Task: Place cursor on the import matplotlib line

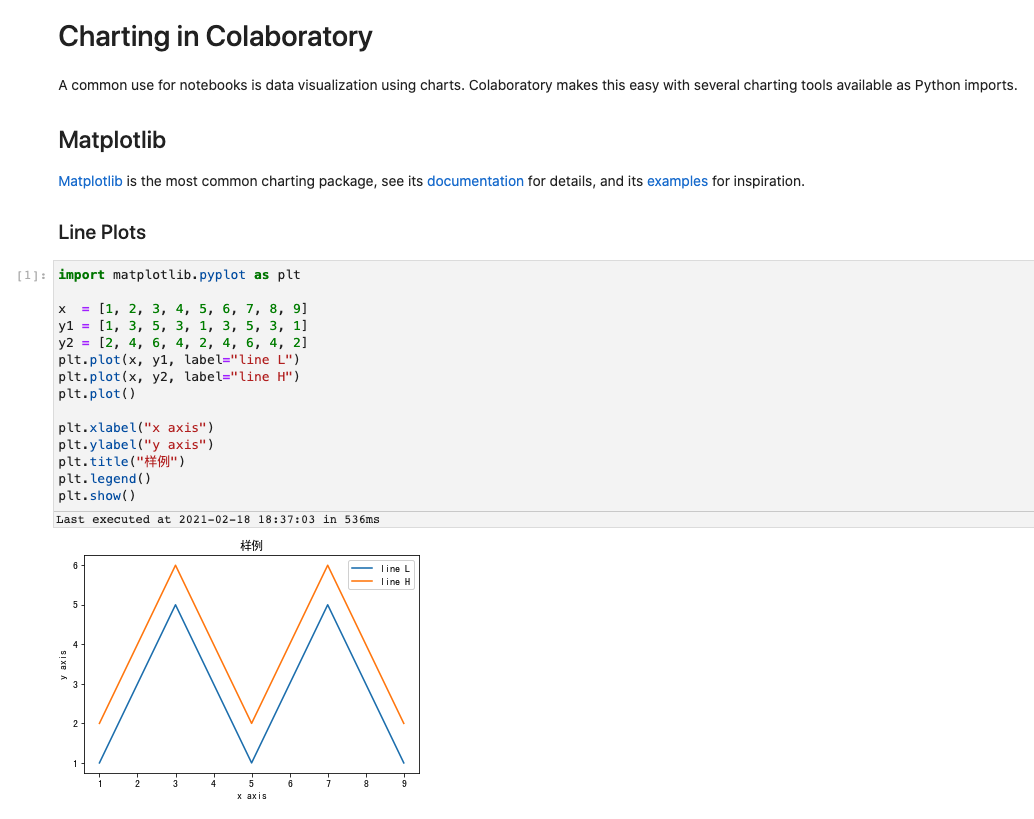Action: pyautogui.click(x=179, y=274)
